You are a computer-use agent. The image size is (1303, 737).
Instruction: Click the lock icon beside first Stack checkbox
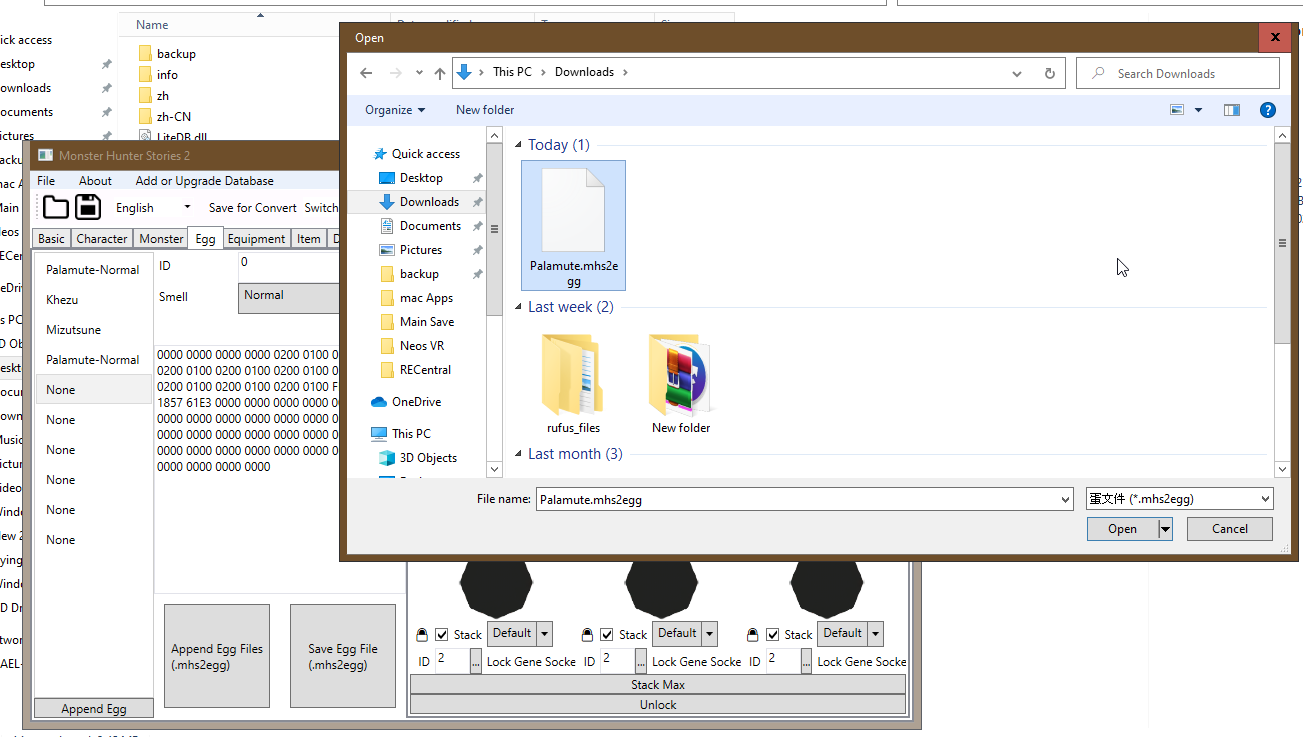pyautogui.click(x=422, y=634)
